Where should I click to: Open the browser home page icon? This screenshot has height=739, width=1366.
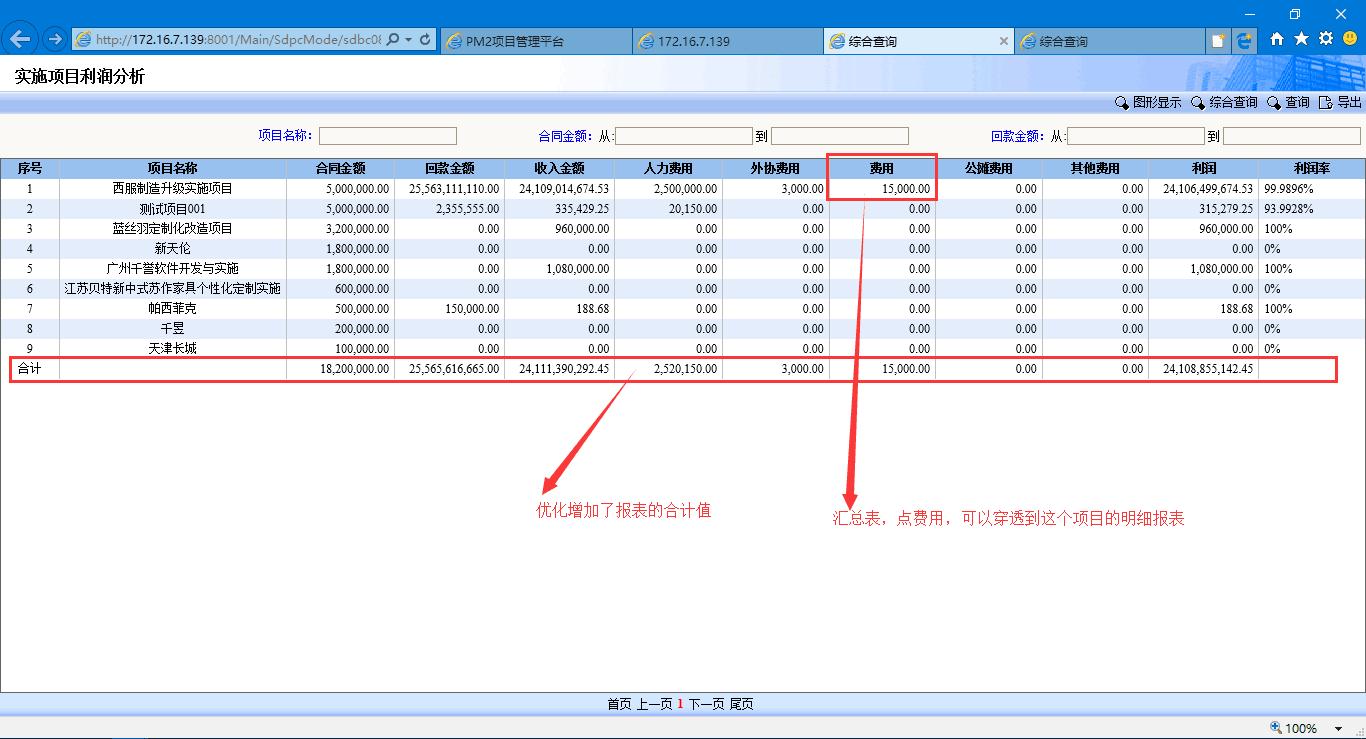1277,39
